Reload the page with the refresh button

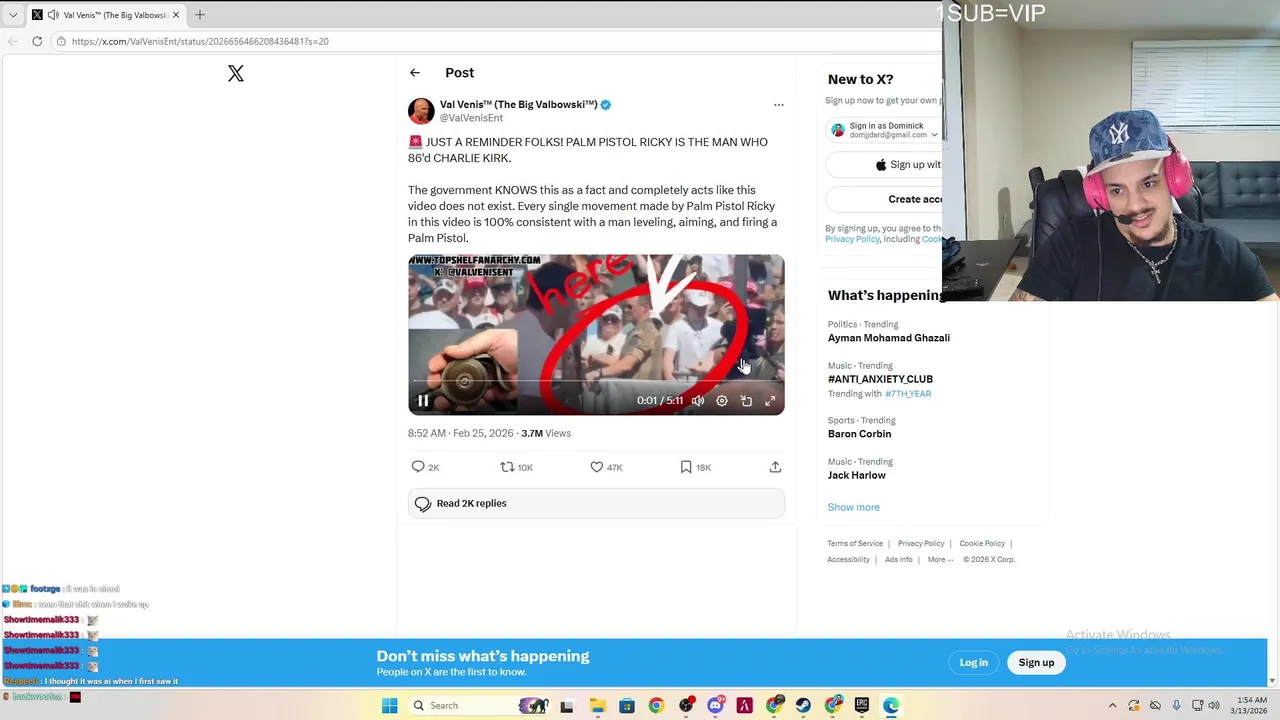(37, 41)
